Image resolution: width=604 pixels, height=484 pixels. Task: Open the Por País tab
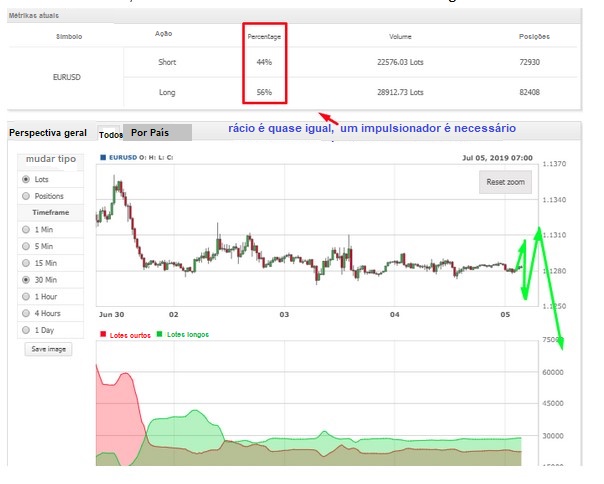tap(150, 133)
